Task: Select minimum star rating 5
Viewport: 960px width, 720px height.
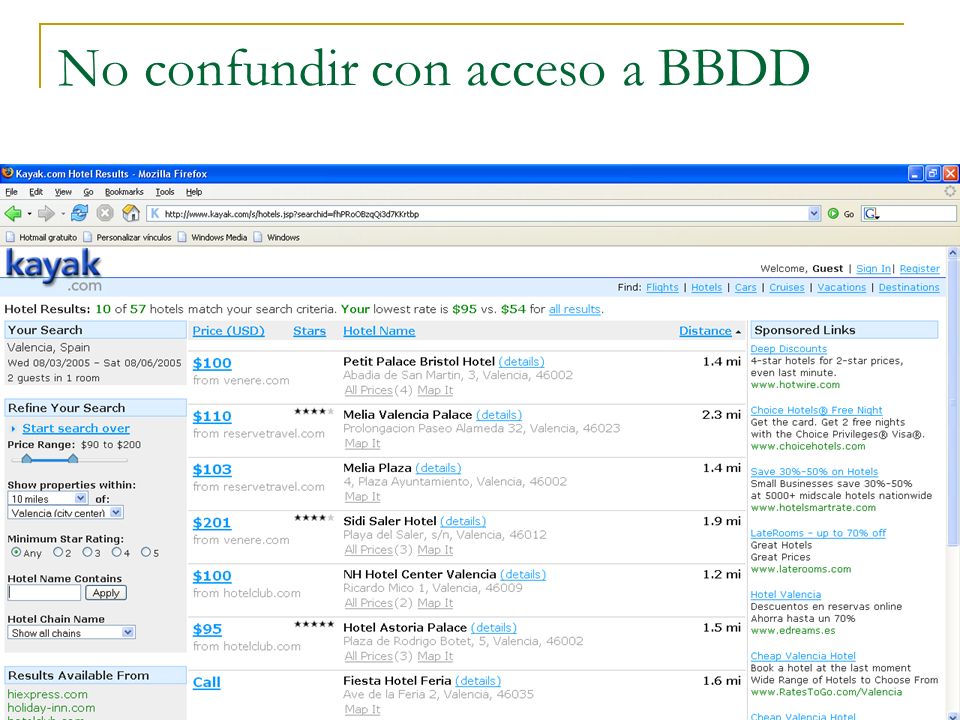Action: pyautogui.click(x=146, y=552)
